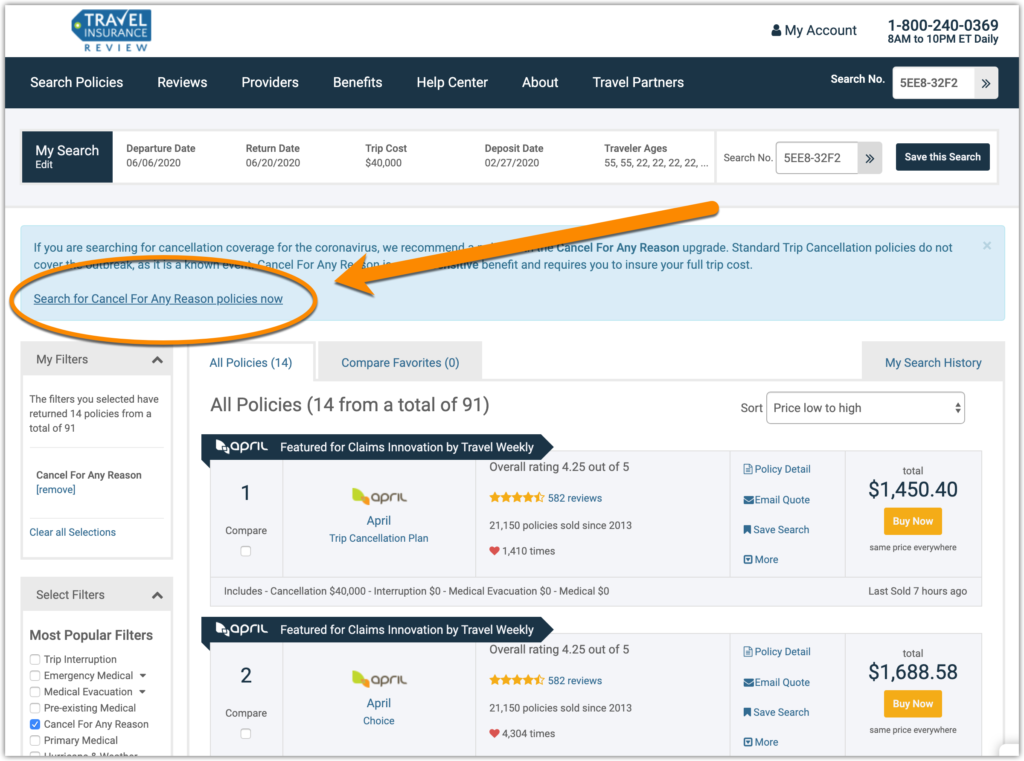Click the Save this Search button
1024x761 pixels.
click(942, 157)
